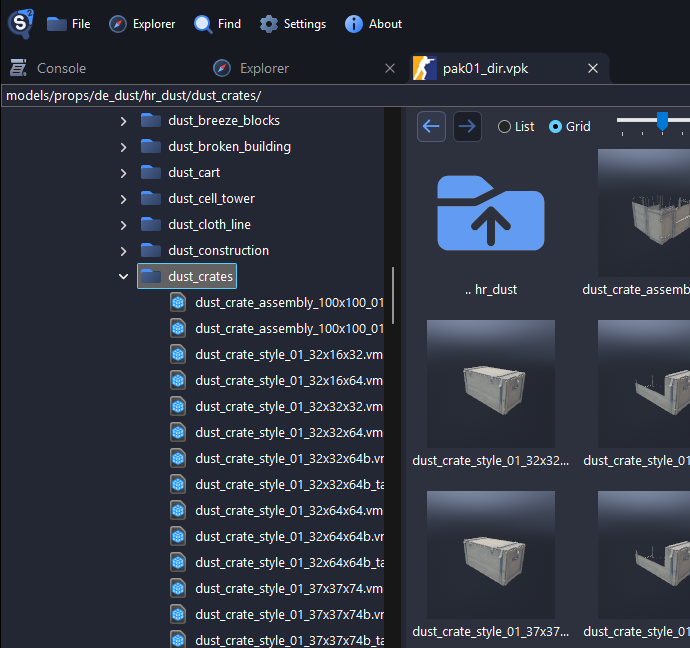Switch to Grid view mode

click(x=569, y=127)
